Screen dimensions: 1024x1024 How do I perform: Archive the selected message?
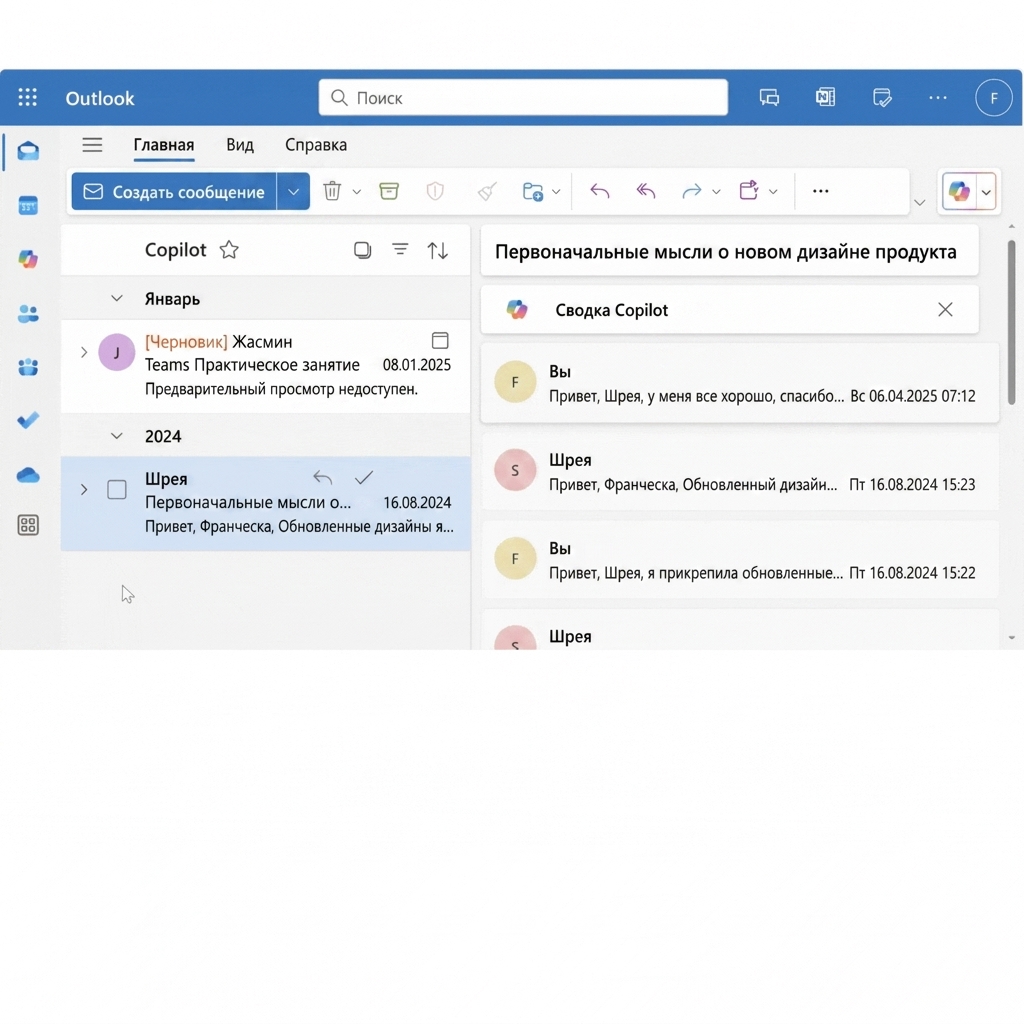point(389,191)
